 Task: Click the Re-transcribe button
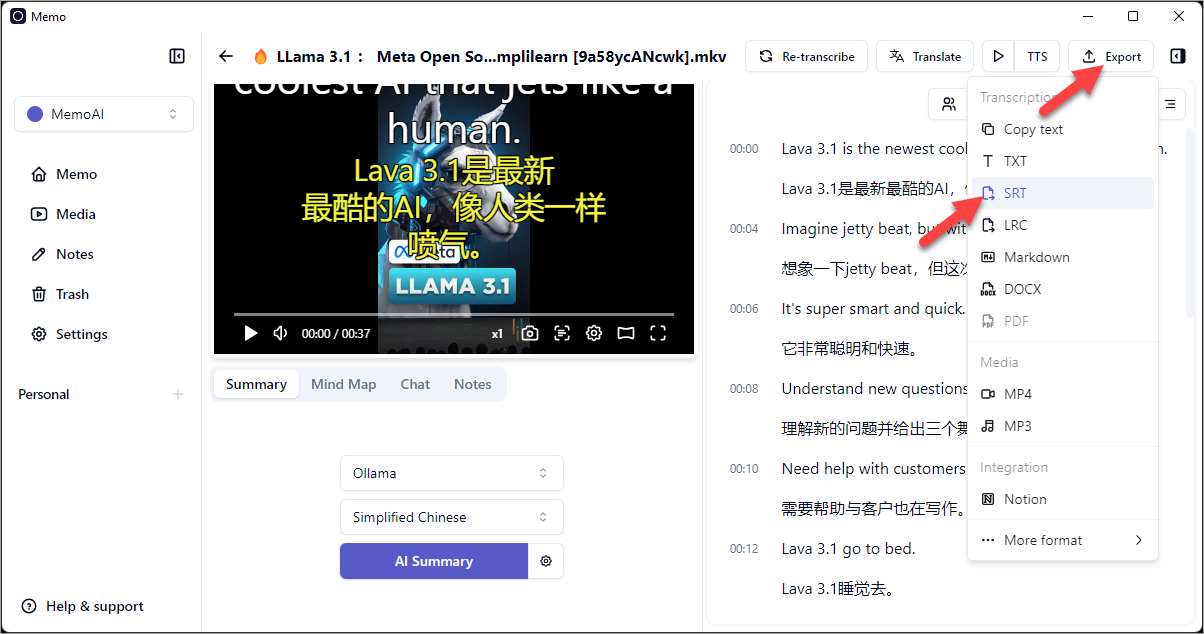point(806,56)
